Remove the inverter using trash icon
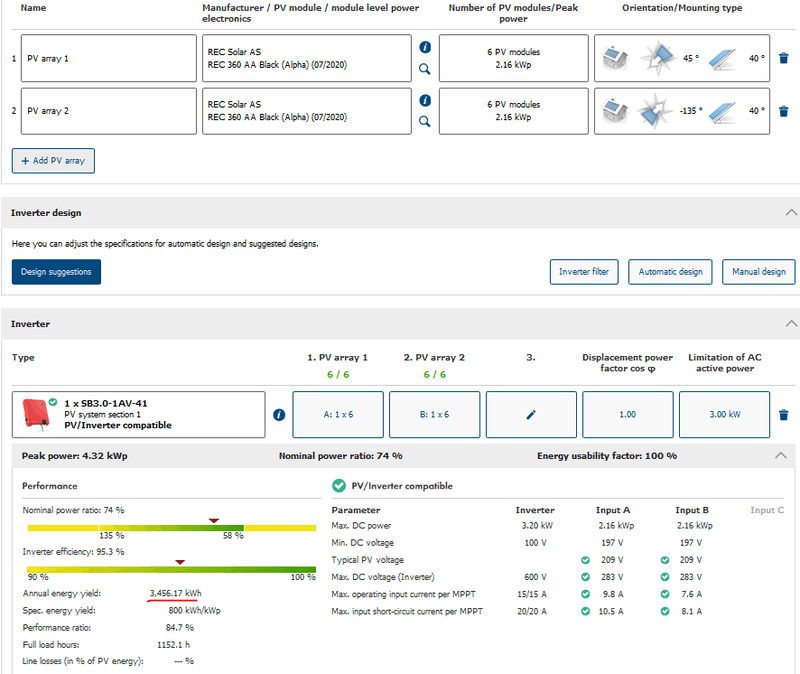The width and height of the screenshot is (800, 674). (784, 415)
